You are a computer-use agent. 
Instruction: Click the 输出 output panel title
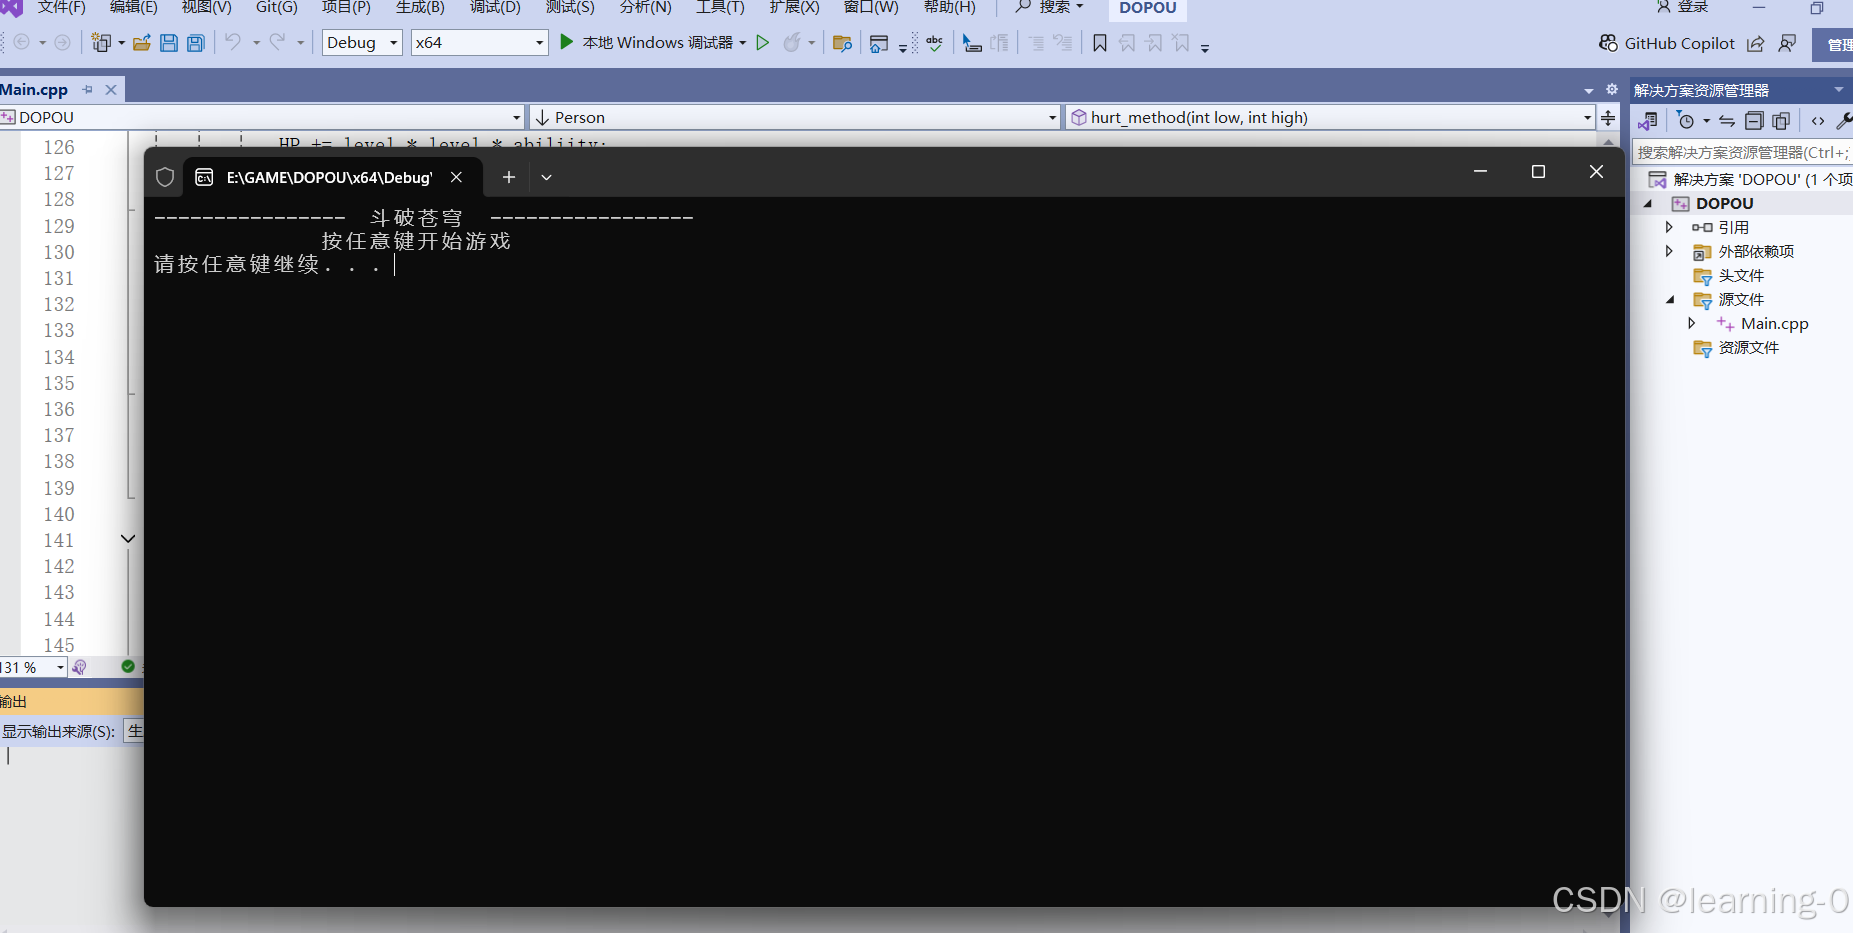pos(14,701)
